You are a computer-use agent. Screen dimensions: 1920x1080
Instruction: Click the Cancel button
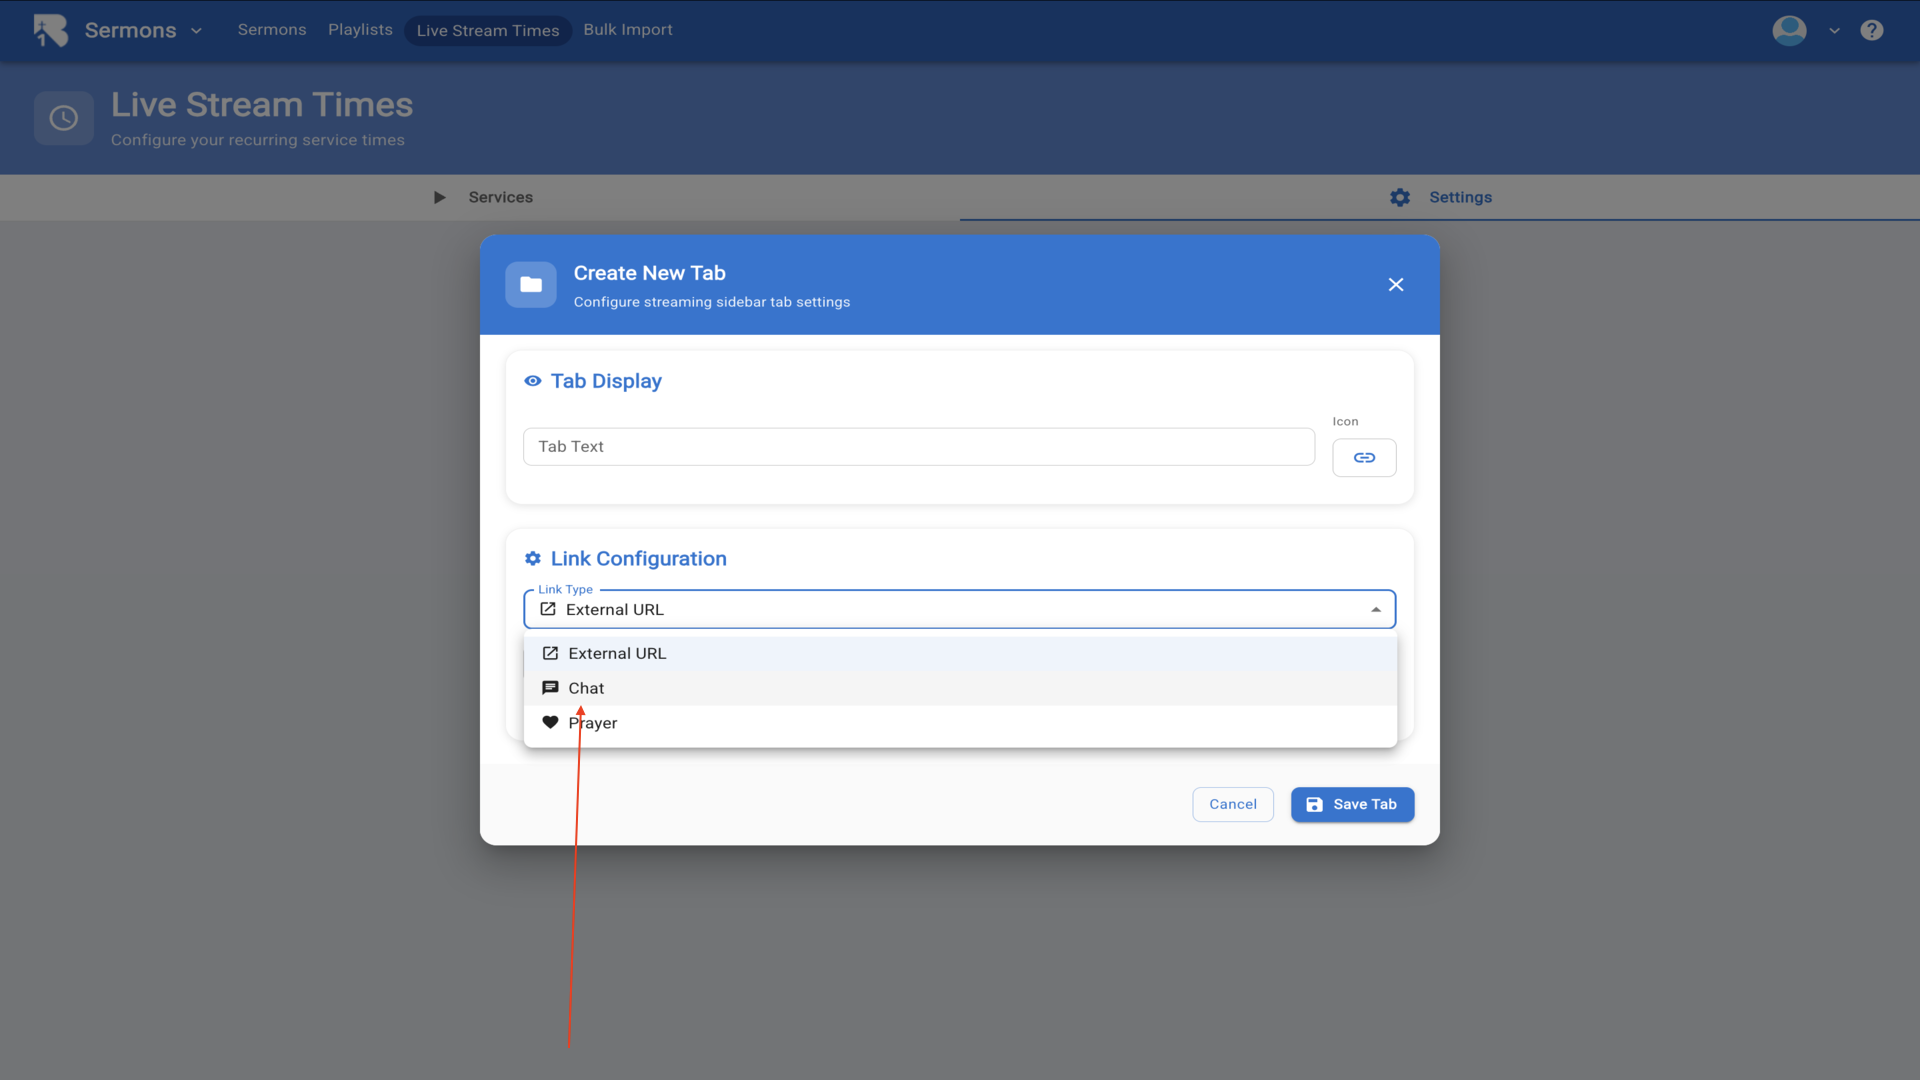[x=1232, y=804]
